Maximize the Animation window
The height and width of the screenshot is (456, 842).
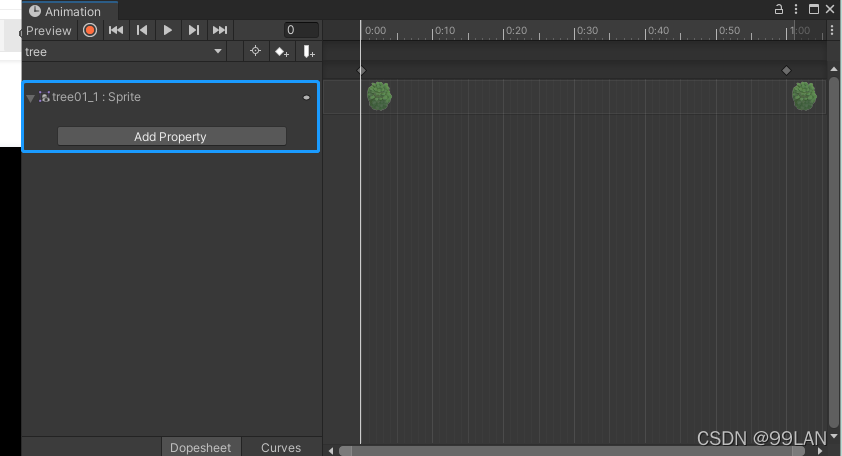coord(814,9)
